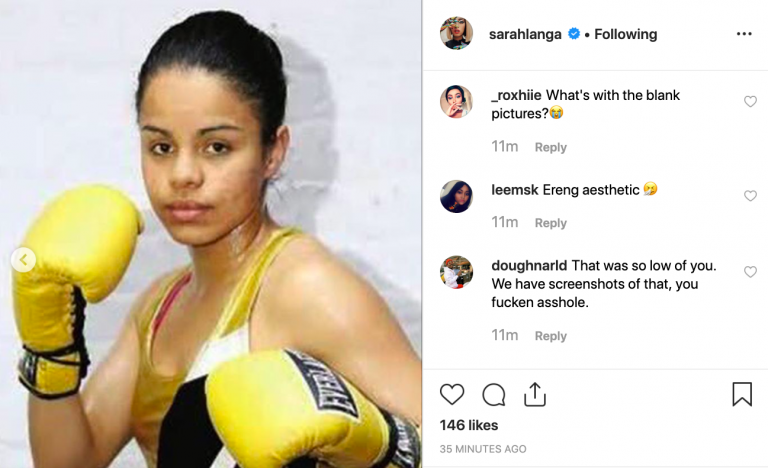Open the comment bubble icon
This screenshot has height=468, width=768.
493,394
